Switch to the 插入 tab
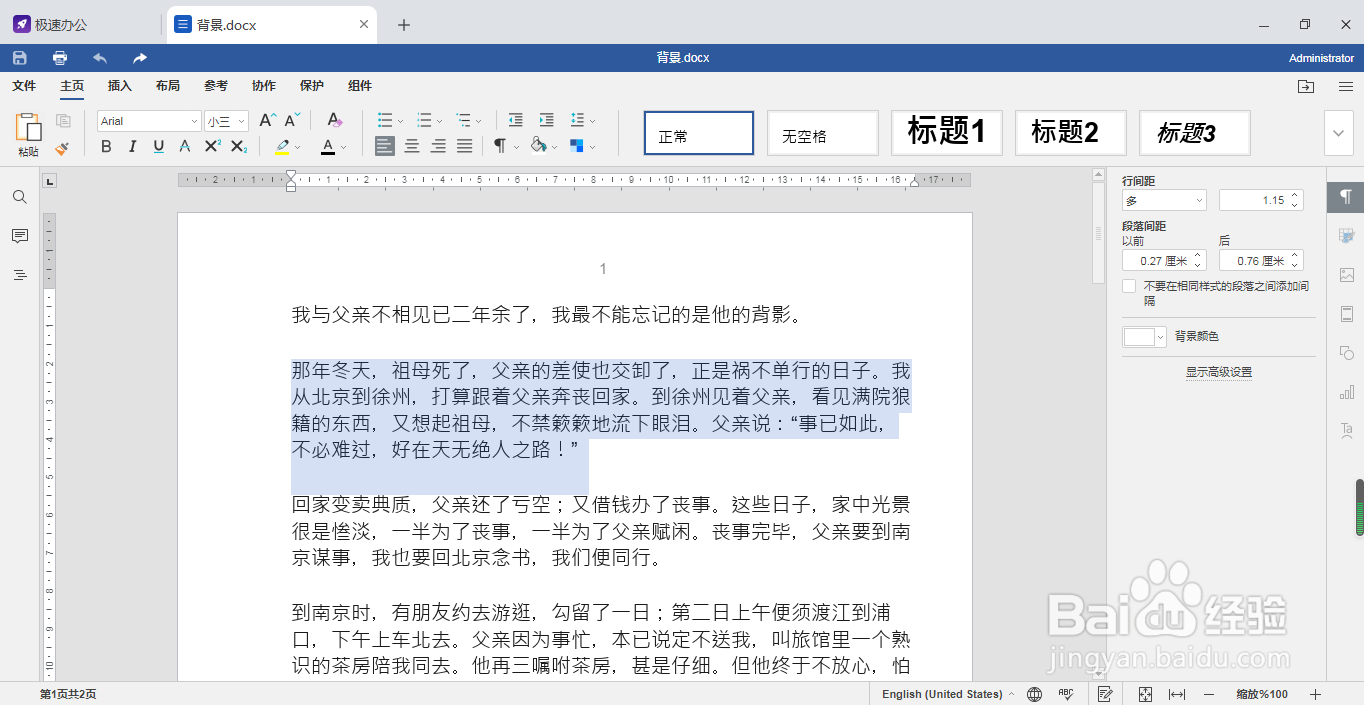Viewport: 1364px width, 705px height. click(x=120, y=86)
